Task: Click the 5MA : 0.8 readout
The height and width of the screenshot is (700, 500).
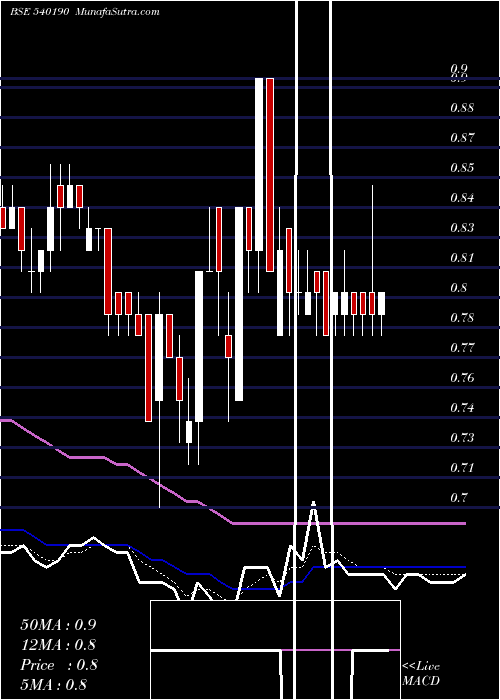Action: (54, 685)
